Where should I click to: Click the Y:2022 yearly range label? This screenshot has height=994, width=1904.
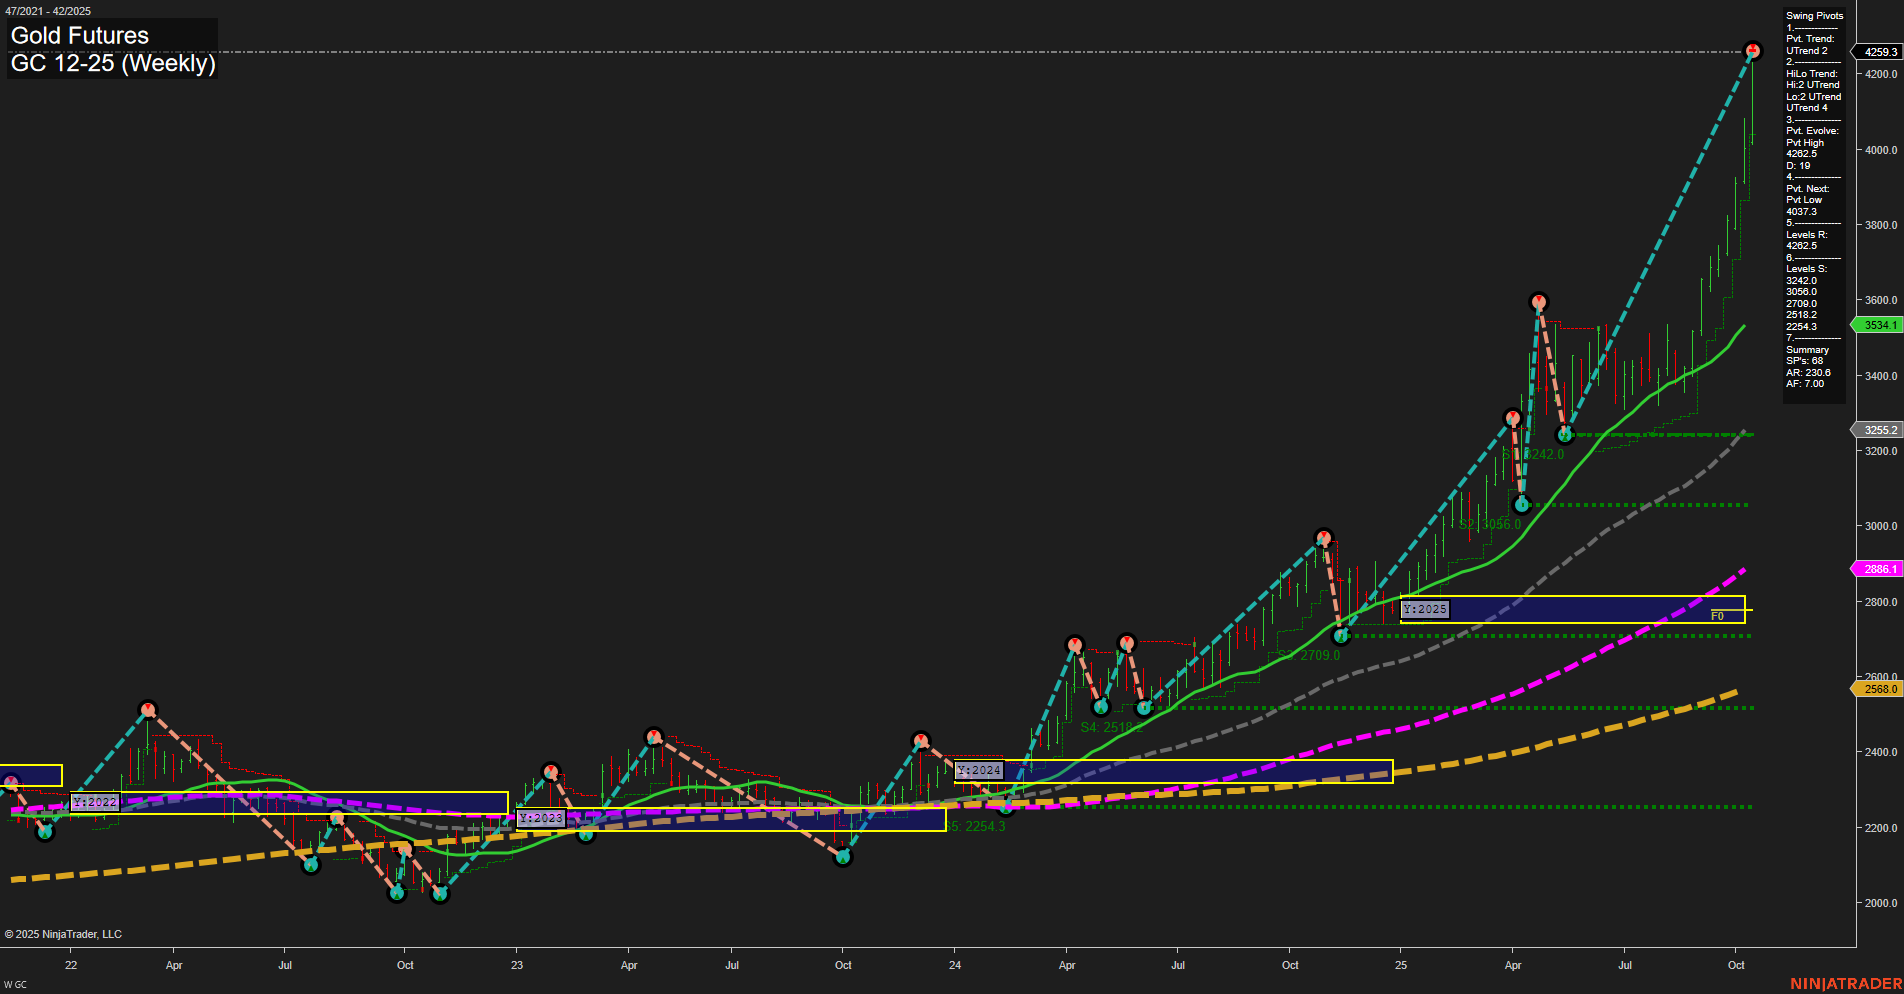click(97, 802)
